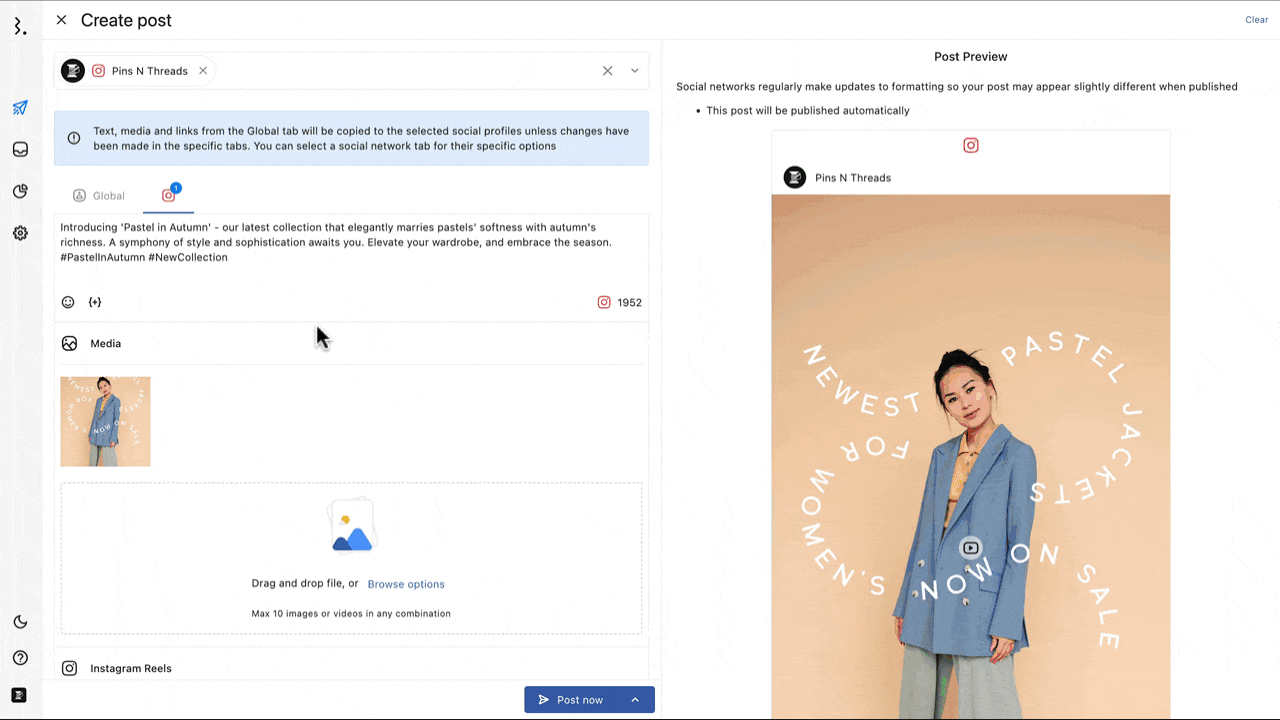Remove the Pins N Threads profile chip
Viewport: 1280px width, 720px height.
pos(203,70)
